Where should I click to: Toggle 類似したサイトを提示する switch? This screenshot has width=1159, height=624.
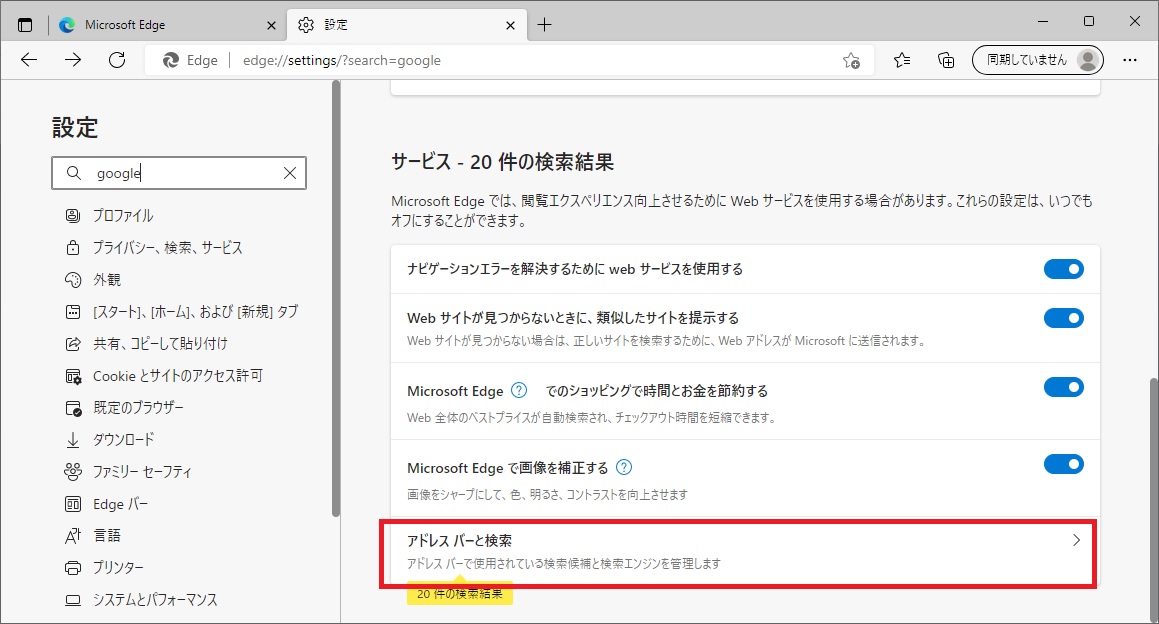(1064, 318)
